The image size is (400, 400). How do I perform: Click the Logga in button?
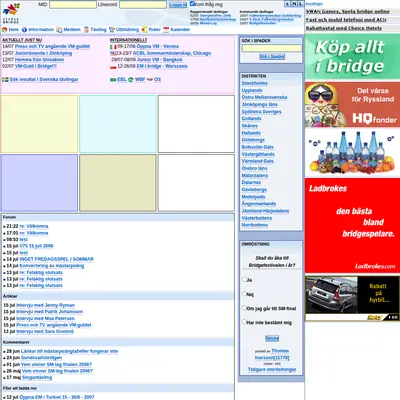tap(178, 5)
